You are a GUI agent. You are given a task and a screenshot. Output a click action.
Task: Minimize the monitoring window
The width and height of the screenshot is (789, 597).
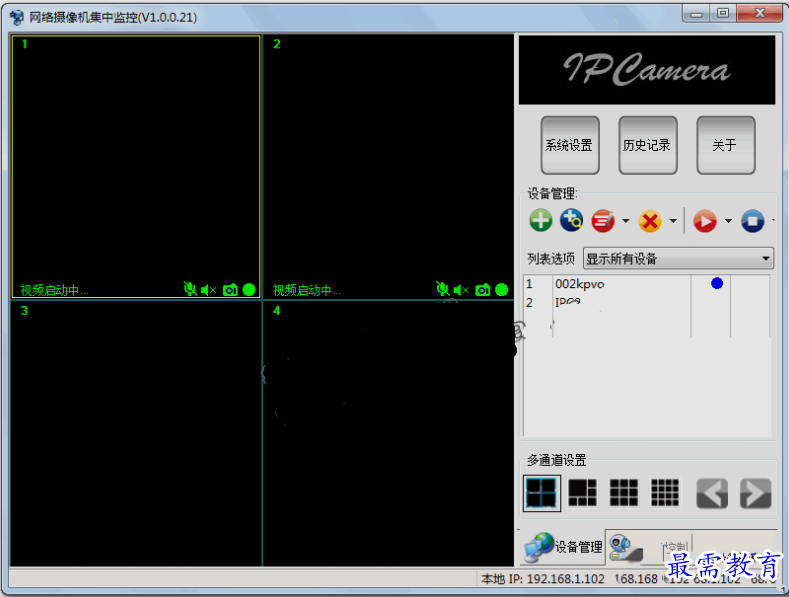click(696, 14)
